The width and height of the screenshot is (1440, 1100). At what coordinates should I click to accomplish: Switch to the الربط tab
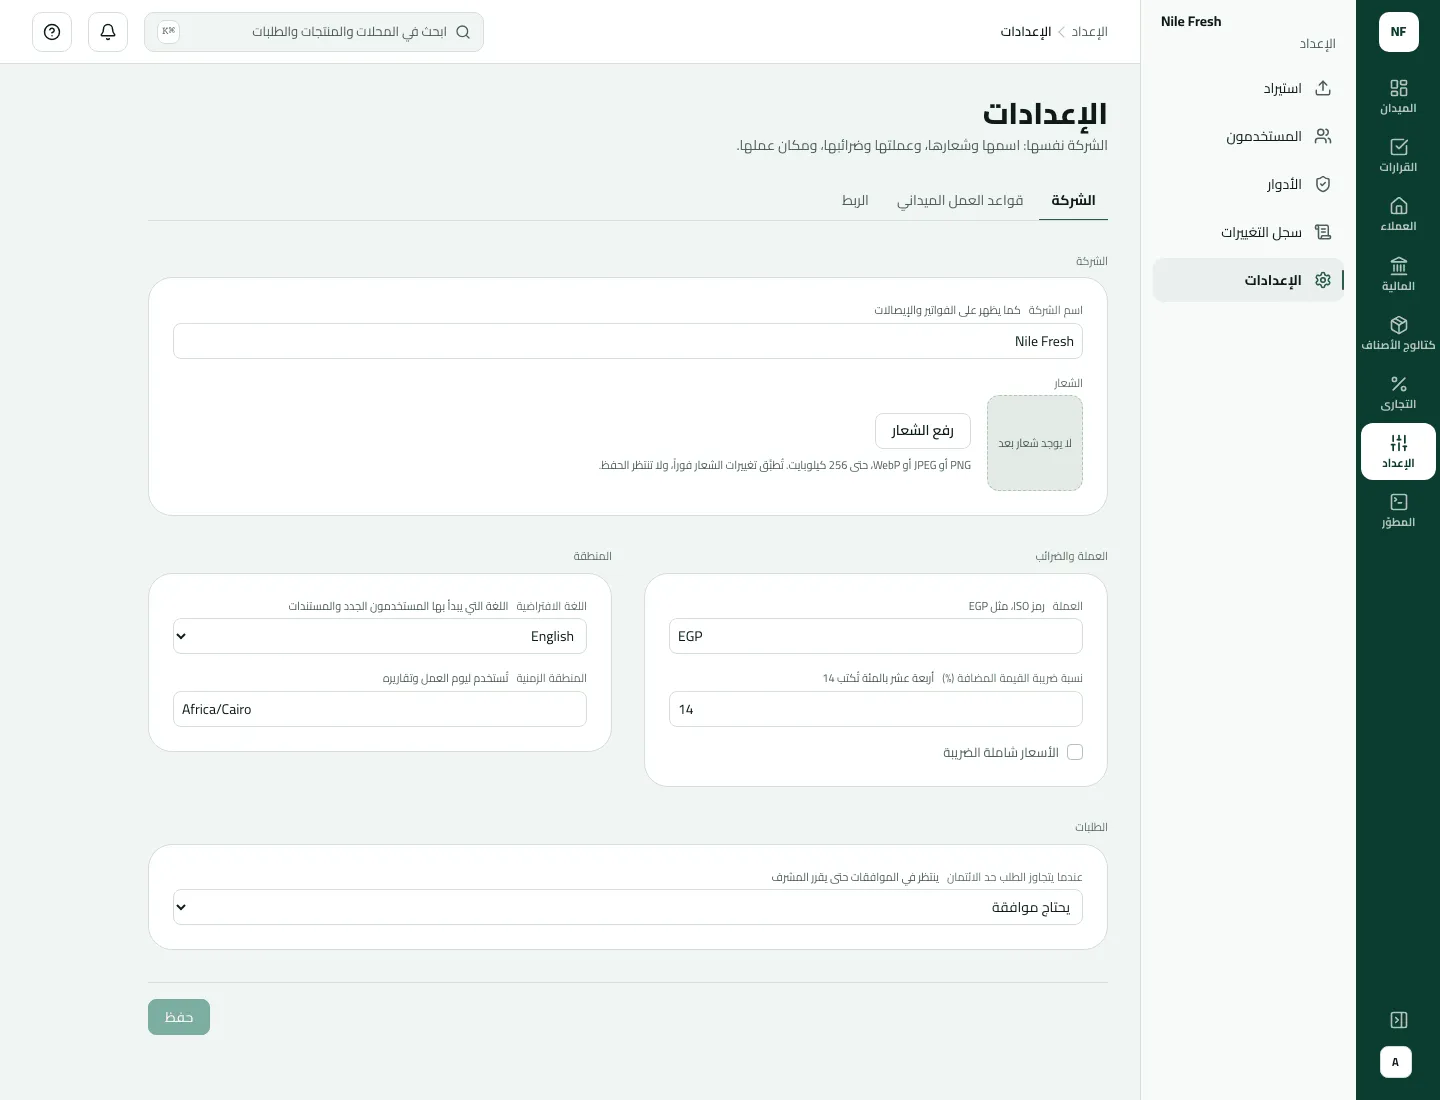tap(855, 200)
